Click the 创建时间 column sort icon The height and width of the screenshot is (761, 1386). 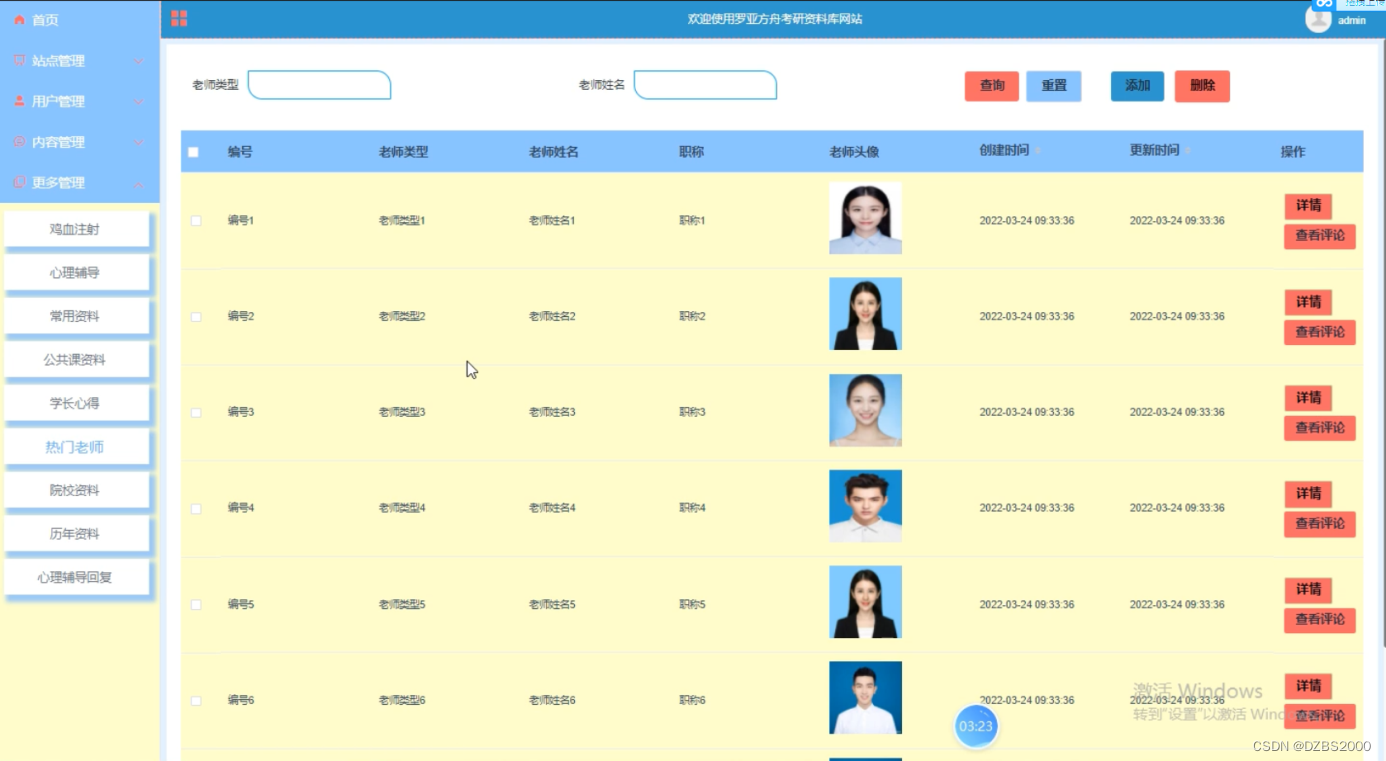(1038, 151)
